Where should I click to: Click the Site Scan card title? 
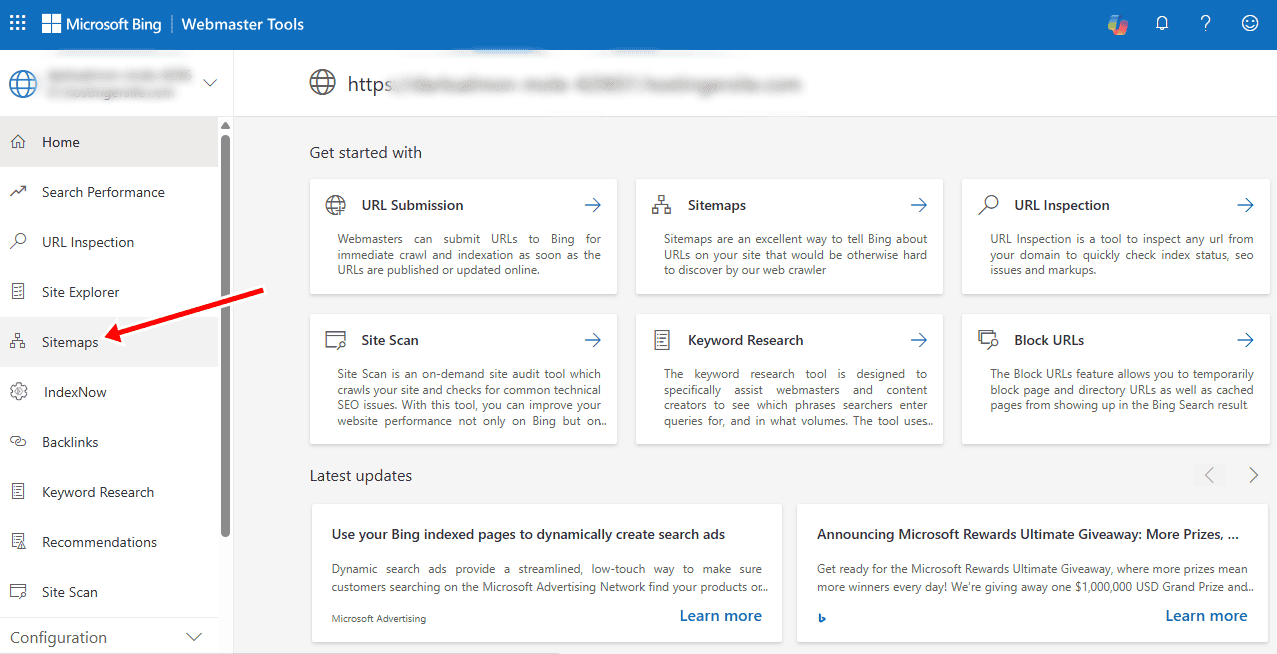click(x=390, y=340)
